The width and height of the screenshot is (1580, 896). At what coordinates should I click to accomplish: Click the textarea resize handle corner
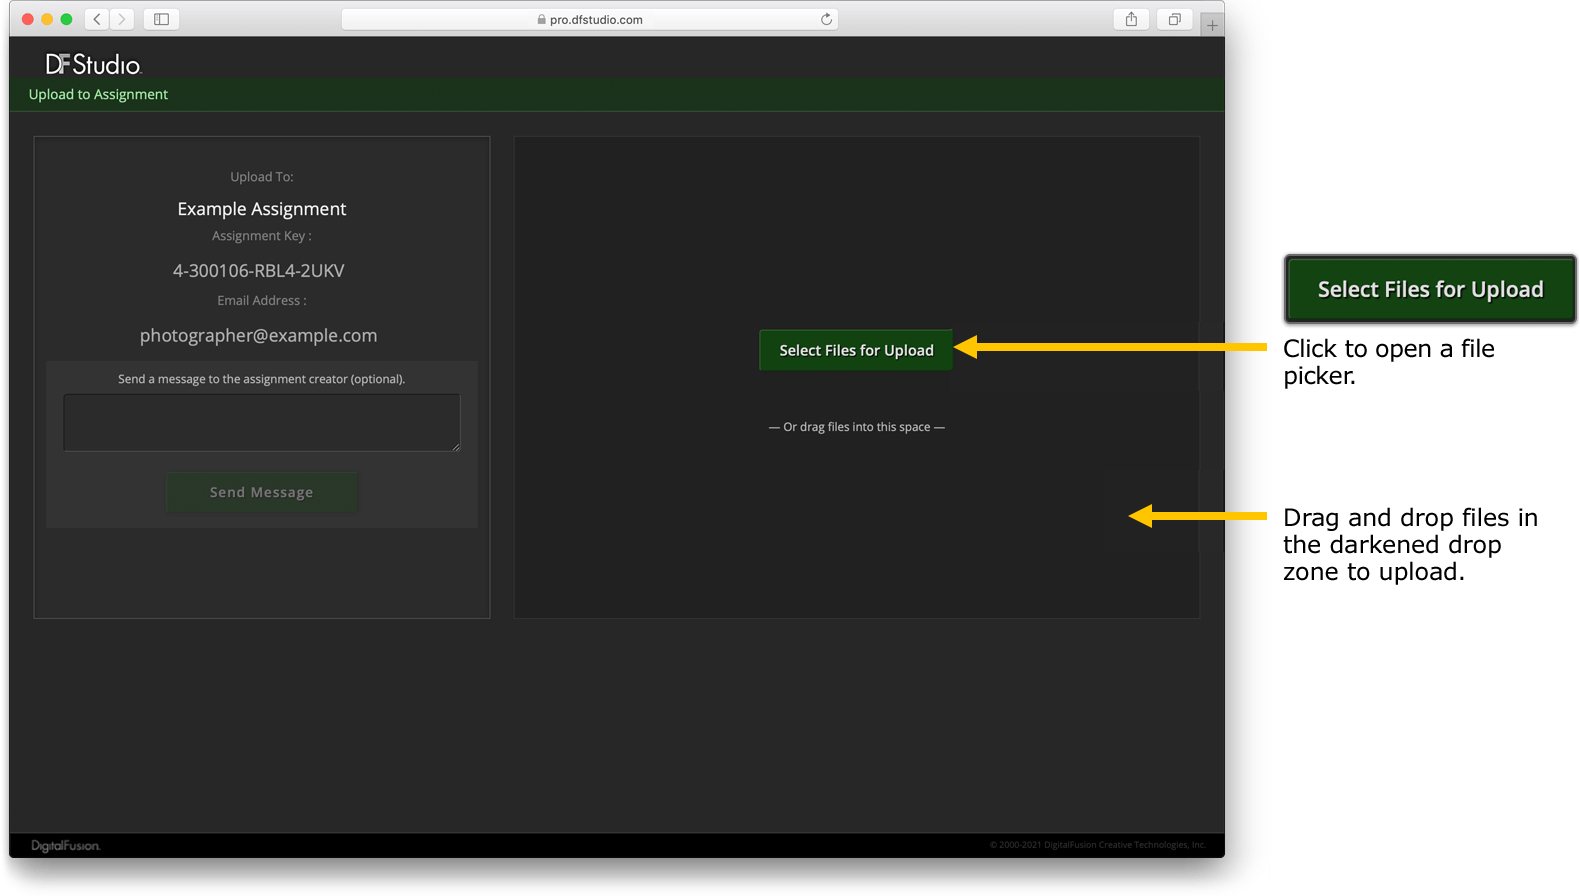456,446
